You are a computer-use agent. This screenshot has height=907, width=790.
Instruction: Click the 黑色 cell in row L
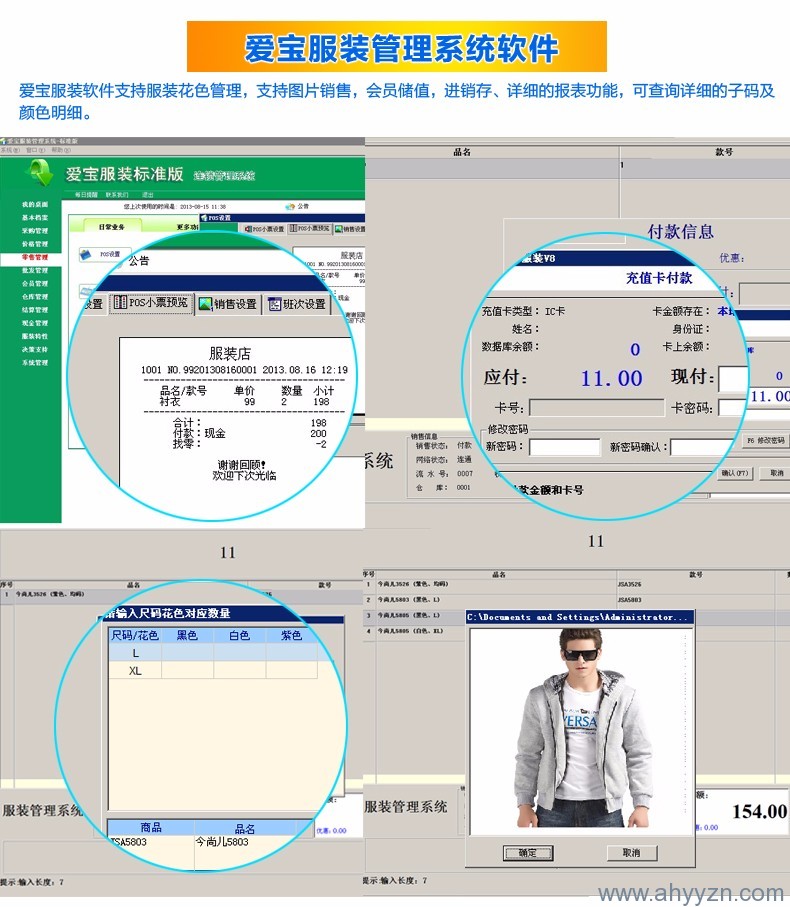[187, 652]
